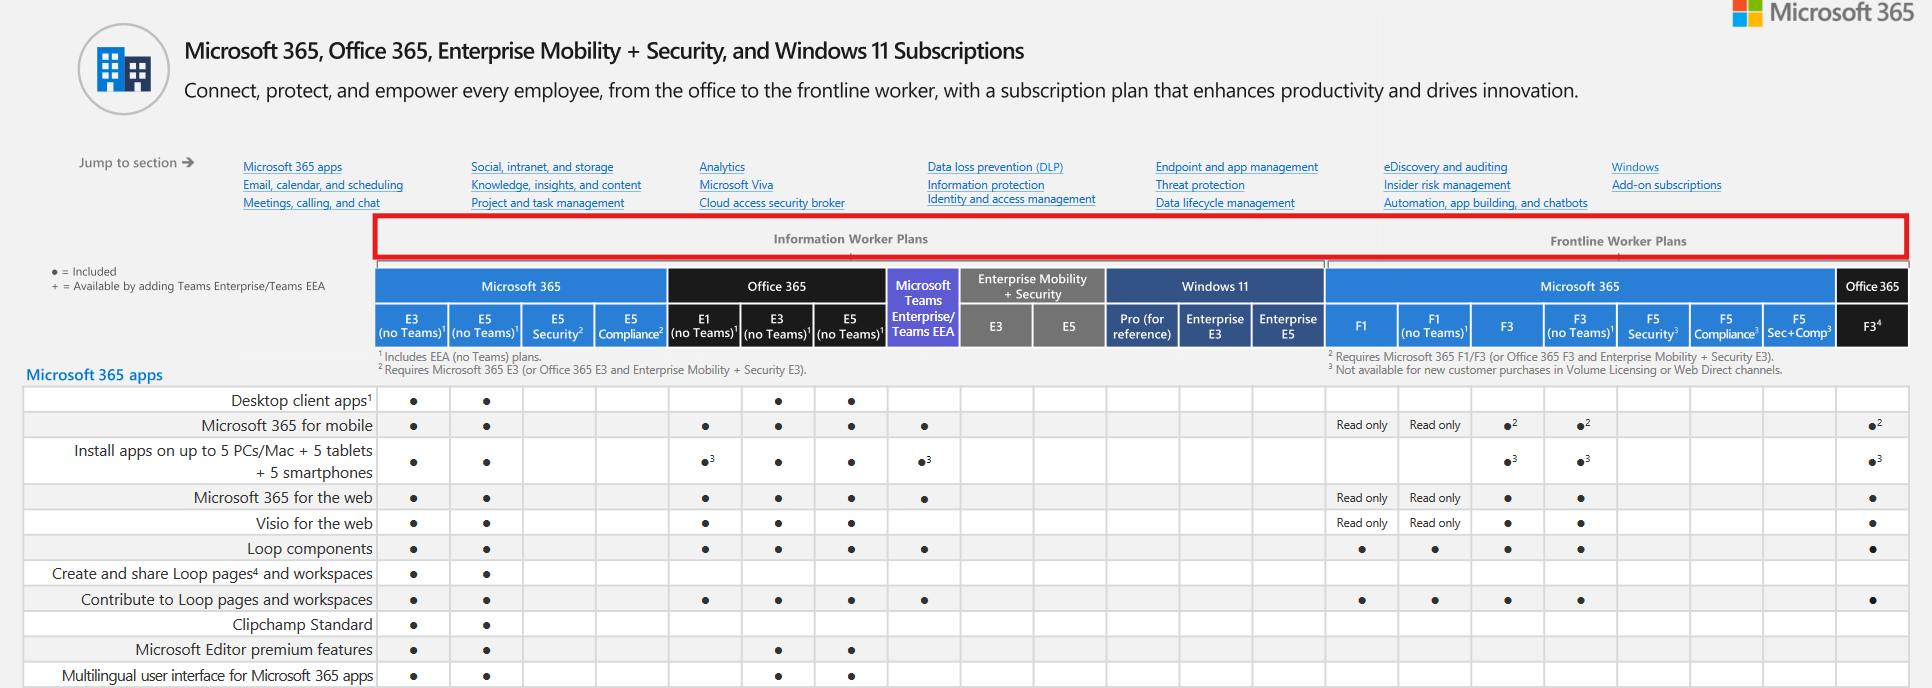The width and height of the screenshot is (1932, 688).
Task: Select the Enterprise E3 column header
Action: point(1215,326)
